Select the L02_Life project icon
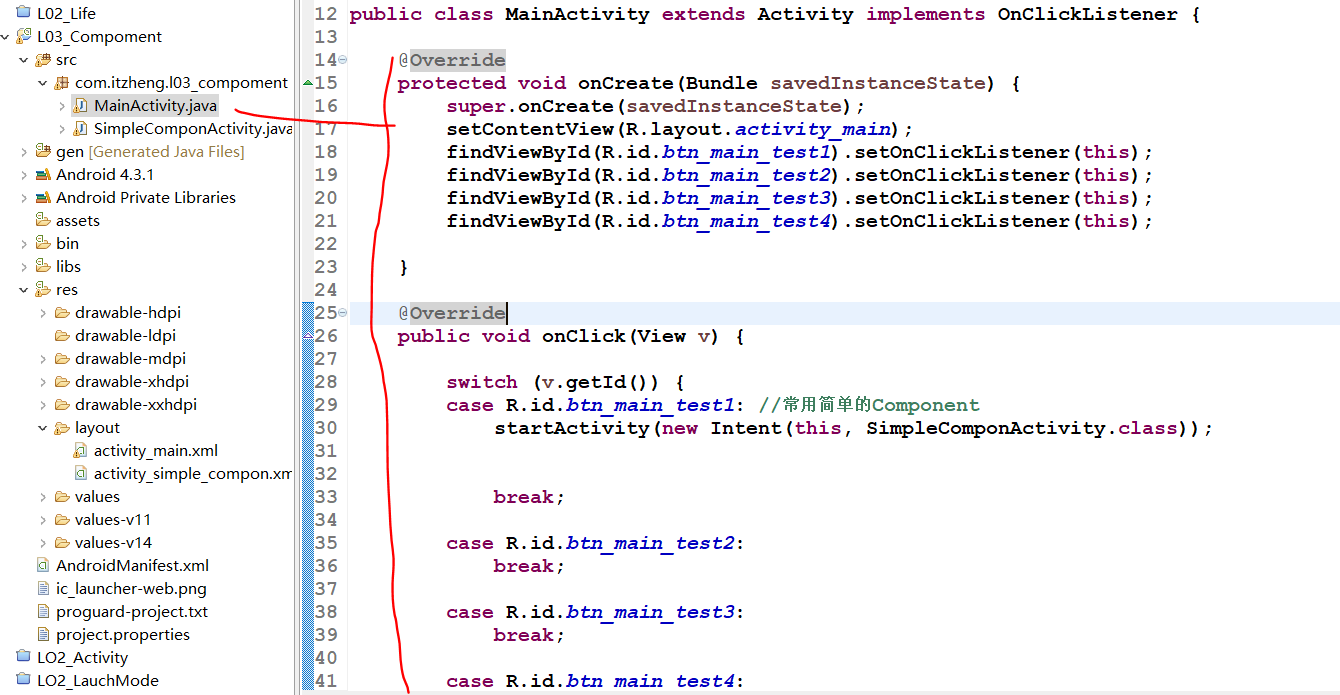The width and height of the screenshot is (1340, 695). (x=24, y=13)
